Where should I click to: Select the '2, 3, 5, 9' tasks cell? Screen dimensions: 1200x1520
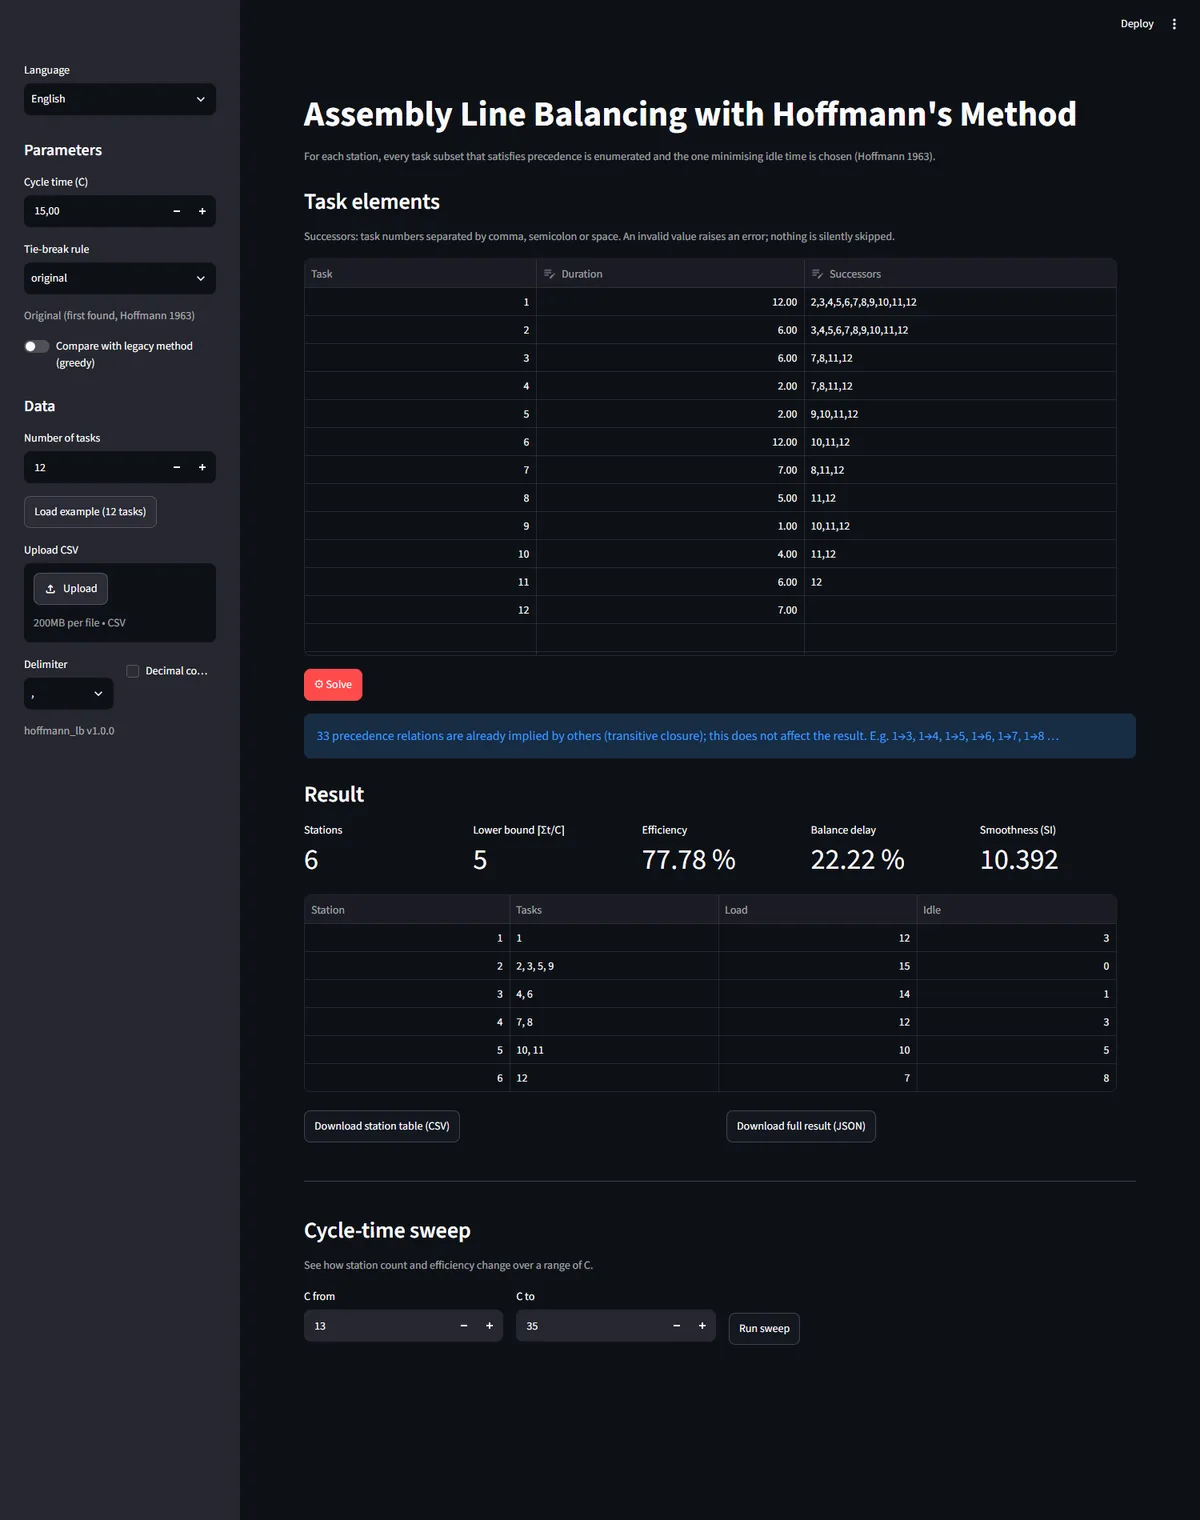coord(614,966)
